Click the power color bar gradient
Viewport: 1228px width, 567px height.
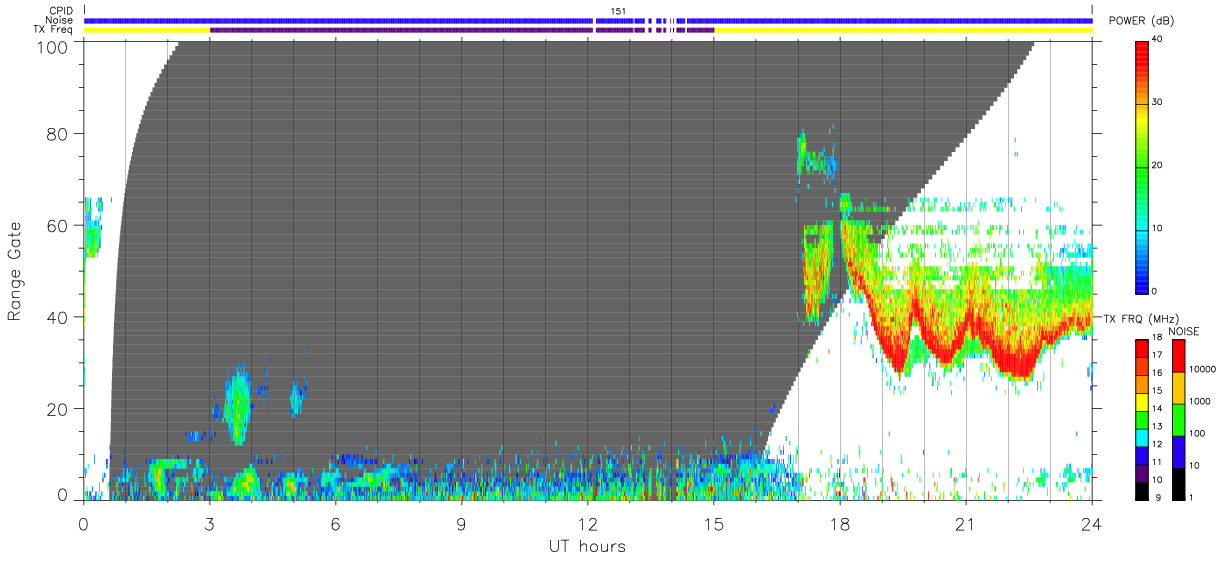(x=1141, y=166)
